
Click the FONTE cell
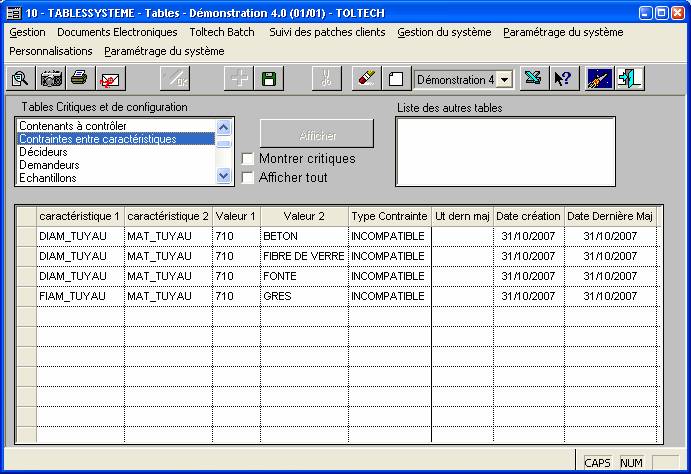(x=304, y=276)
